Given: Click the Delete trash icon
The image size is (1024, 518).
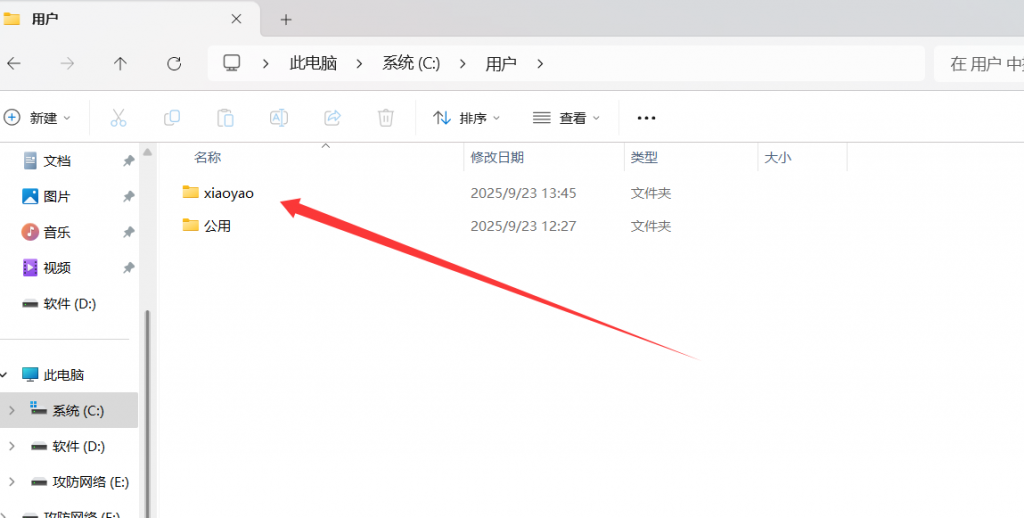Looking at the screenshot, I should click(x=386, y=118).
